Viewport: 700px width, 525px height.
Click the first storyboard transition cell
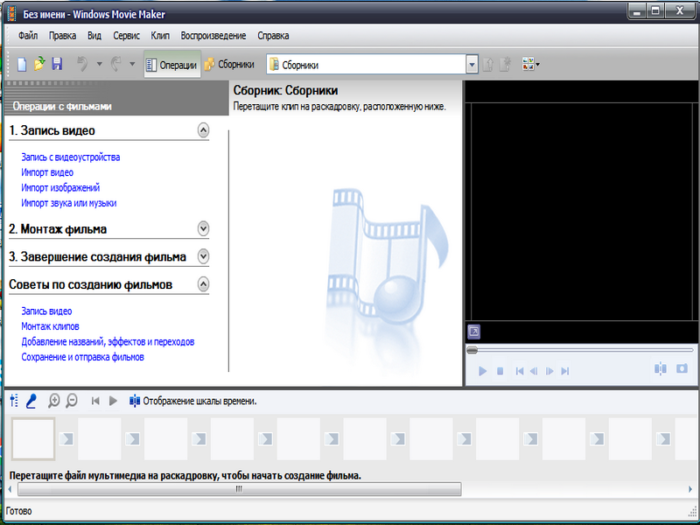pyautogui.click(x=66, y=439)
